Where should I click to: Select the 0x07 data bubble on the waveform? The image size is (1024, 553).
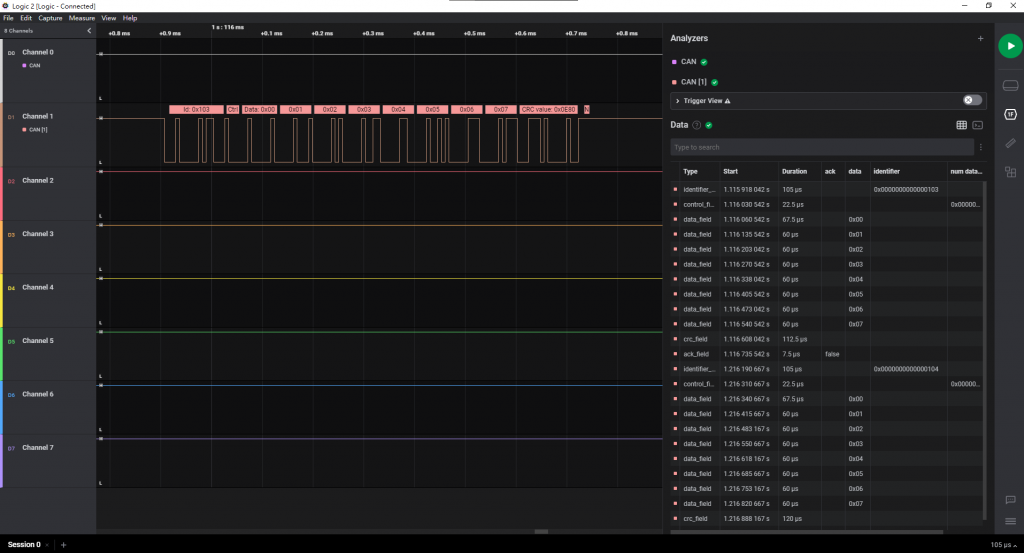click(500, 110)
